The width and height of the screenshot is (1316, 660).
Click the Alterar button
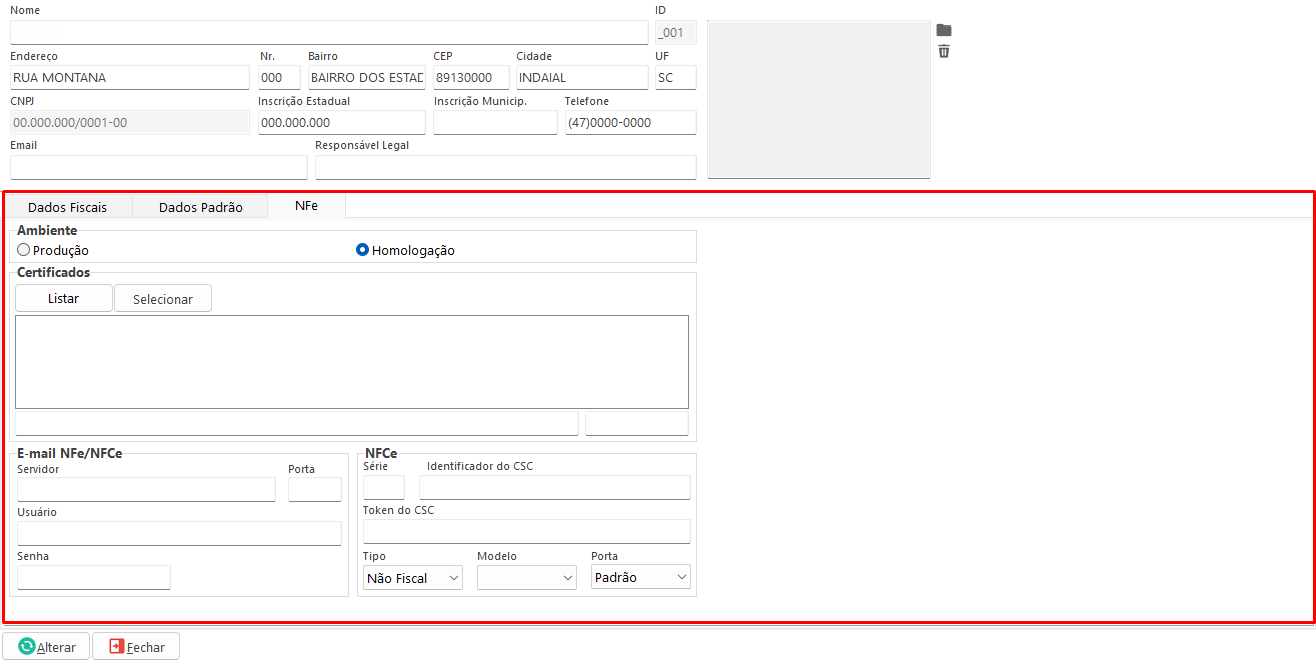(47, 647)
